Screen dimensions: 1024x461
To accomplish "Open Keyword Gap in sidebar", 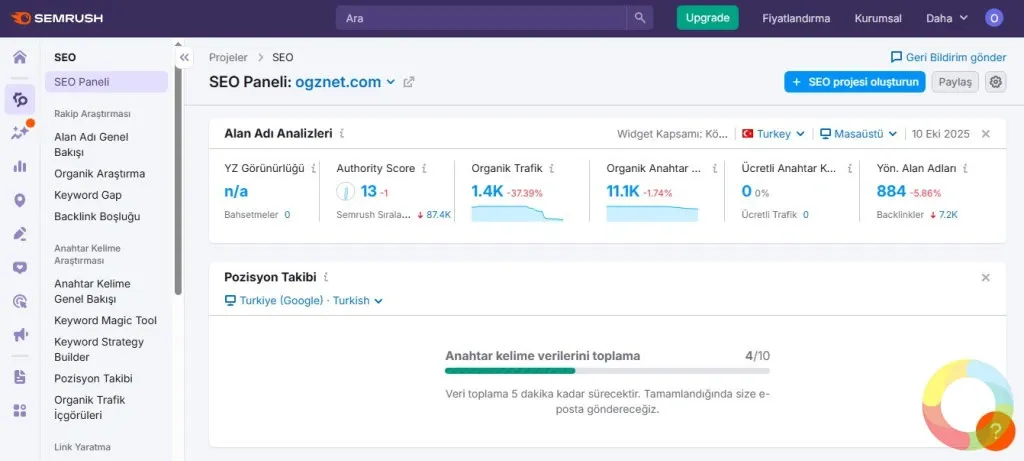I will click(88, 195).
